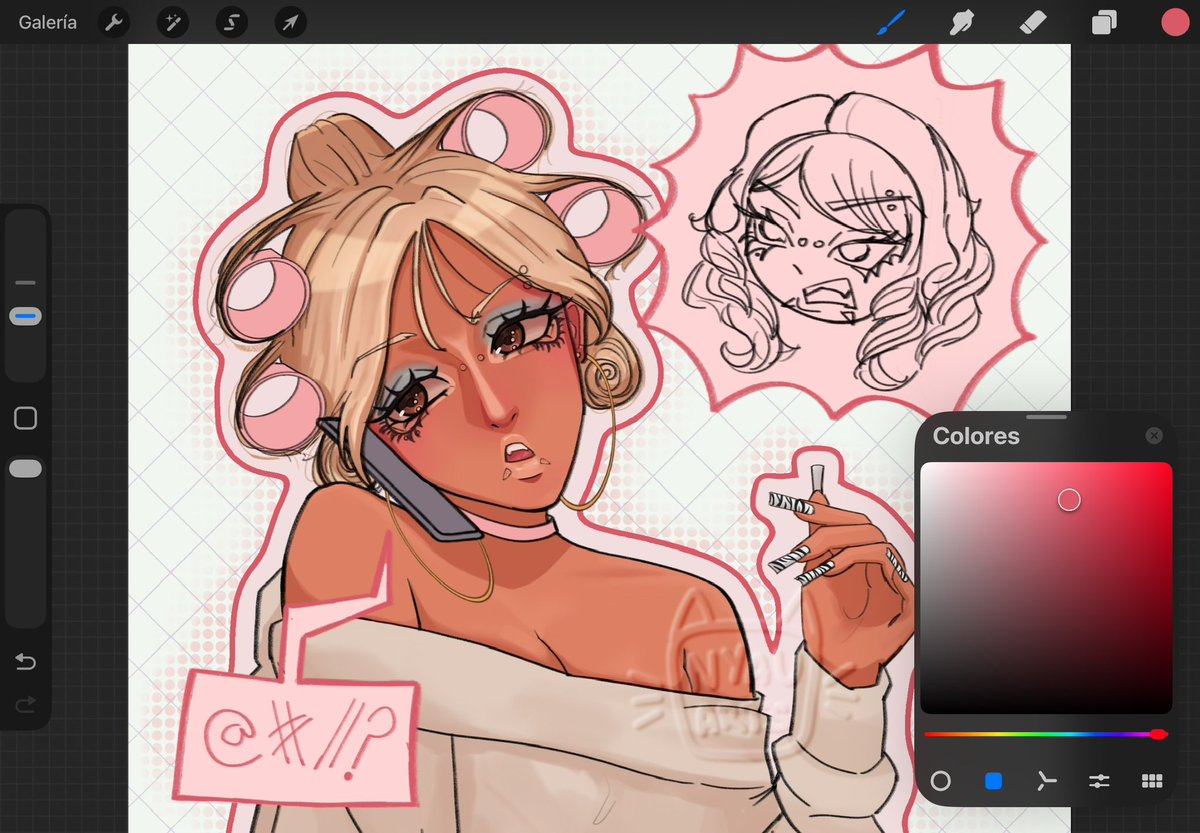Screen dimensions: 1200x833
Task: Switch to the Harmony color mode
Action: 1046,781
